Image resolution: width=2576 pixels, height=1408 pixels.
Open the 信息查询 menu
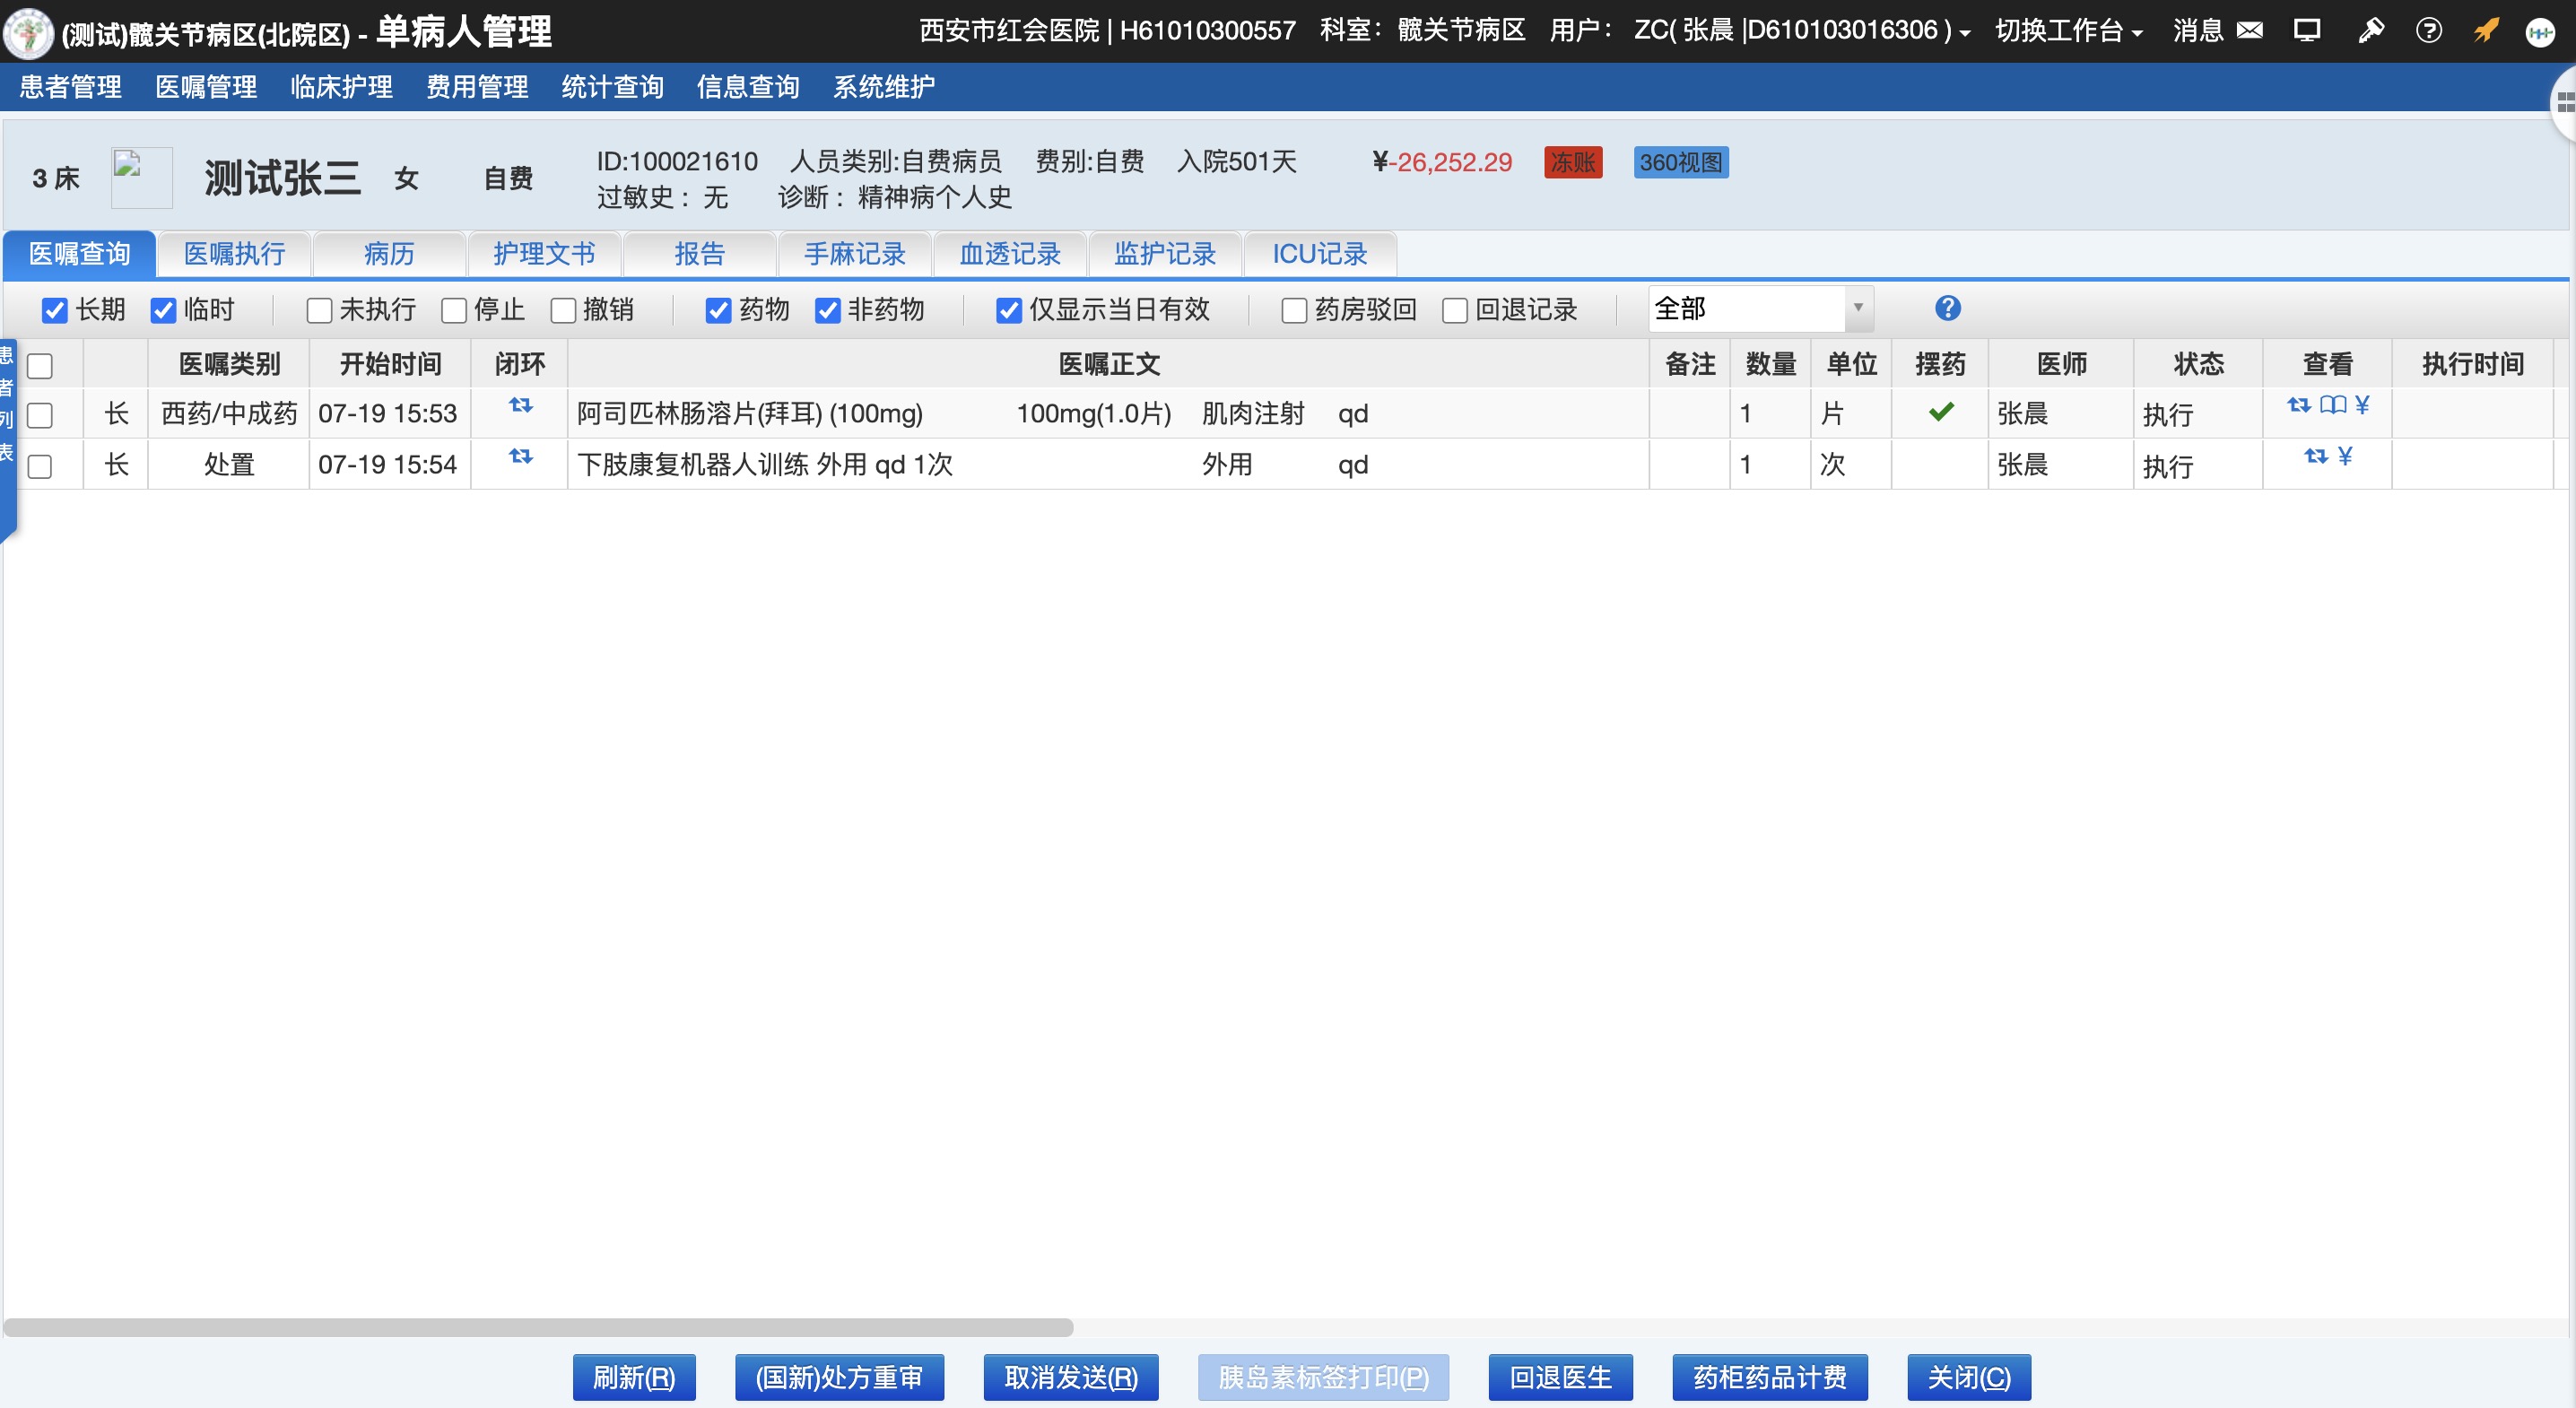pos(748,87)
